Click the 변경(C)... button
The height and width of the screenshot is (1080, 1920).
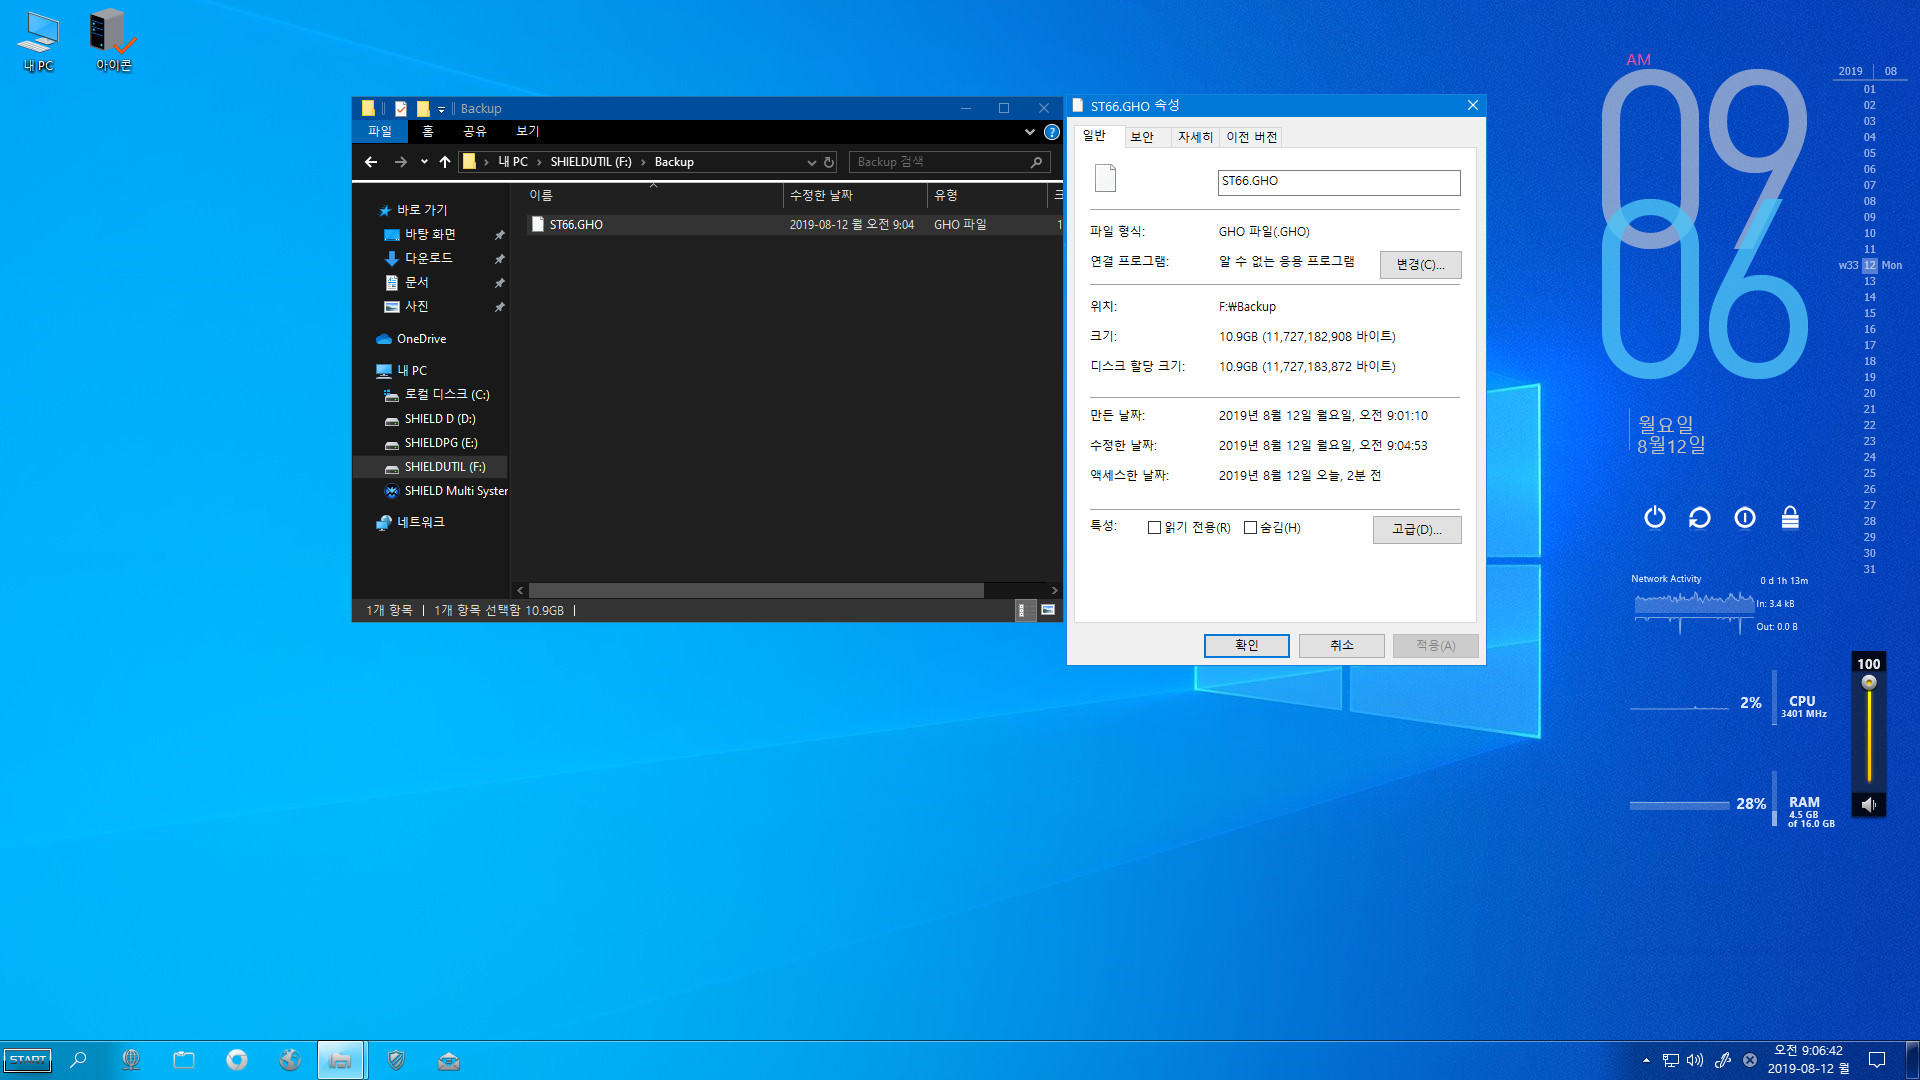1420,265
